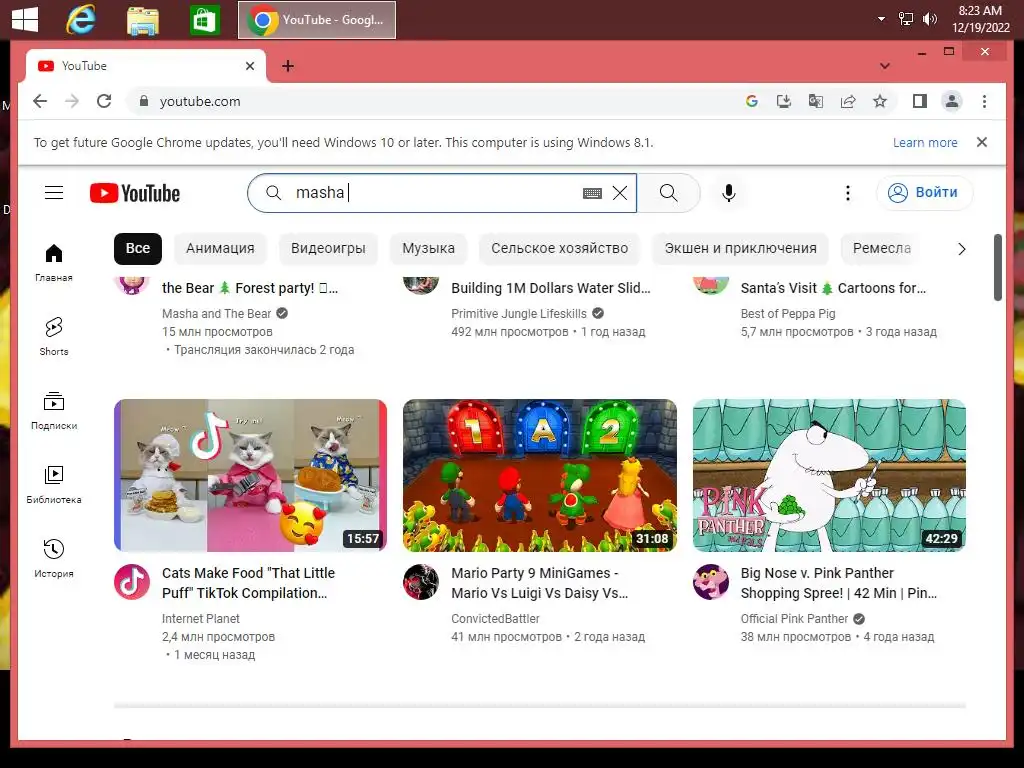Viewport: 1024px width, 768px height.
Task: Open Official Pink Panther channel link
Action: (x=793, y=618)
